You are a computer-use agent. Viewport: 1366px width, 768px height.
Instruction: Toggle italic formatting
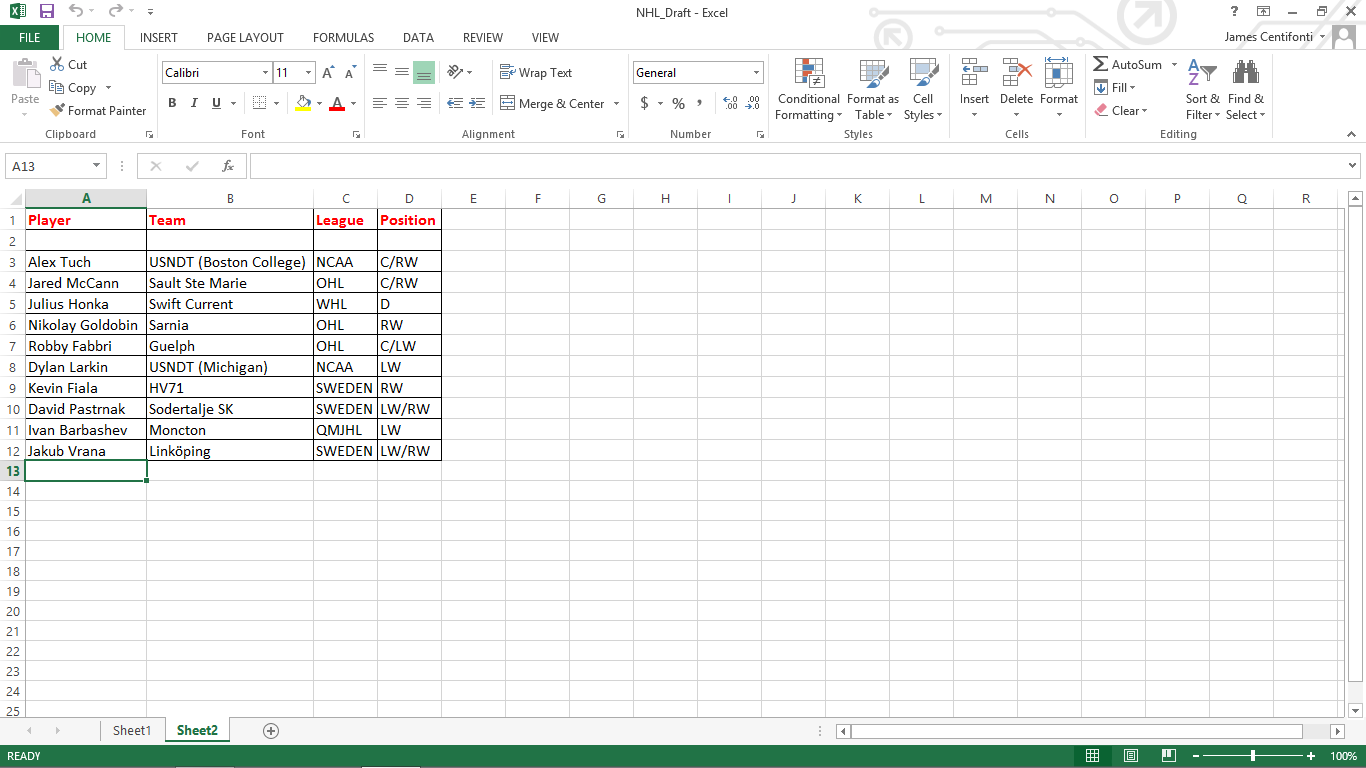pyautogui.click(x=193, y=103)
